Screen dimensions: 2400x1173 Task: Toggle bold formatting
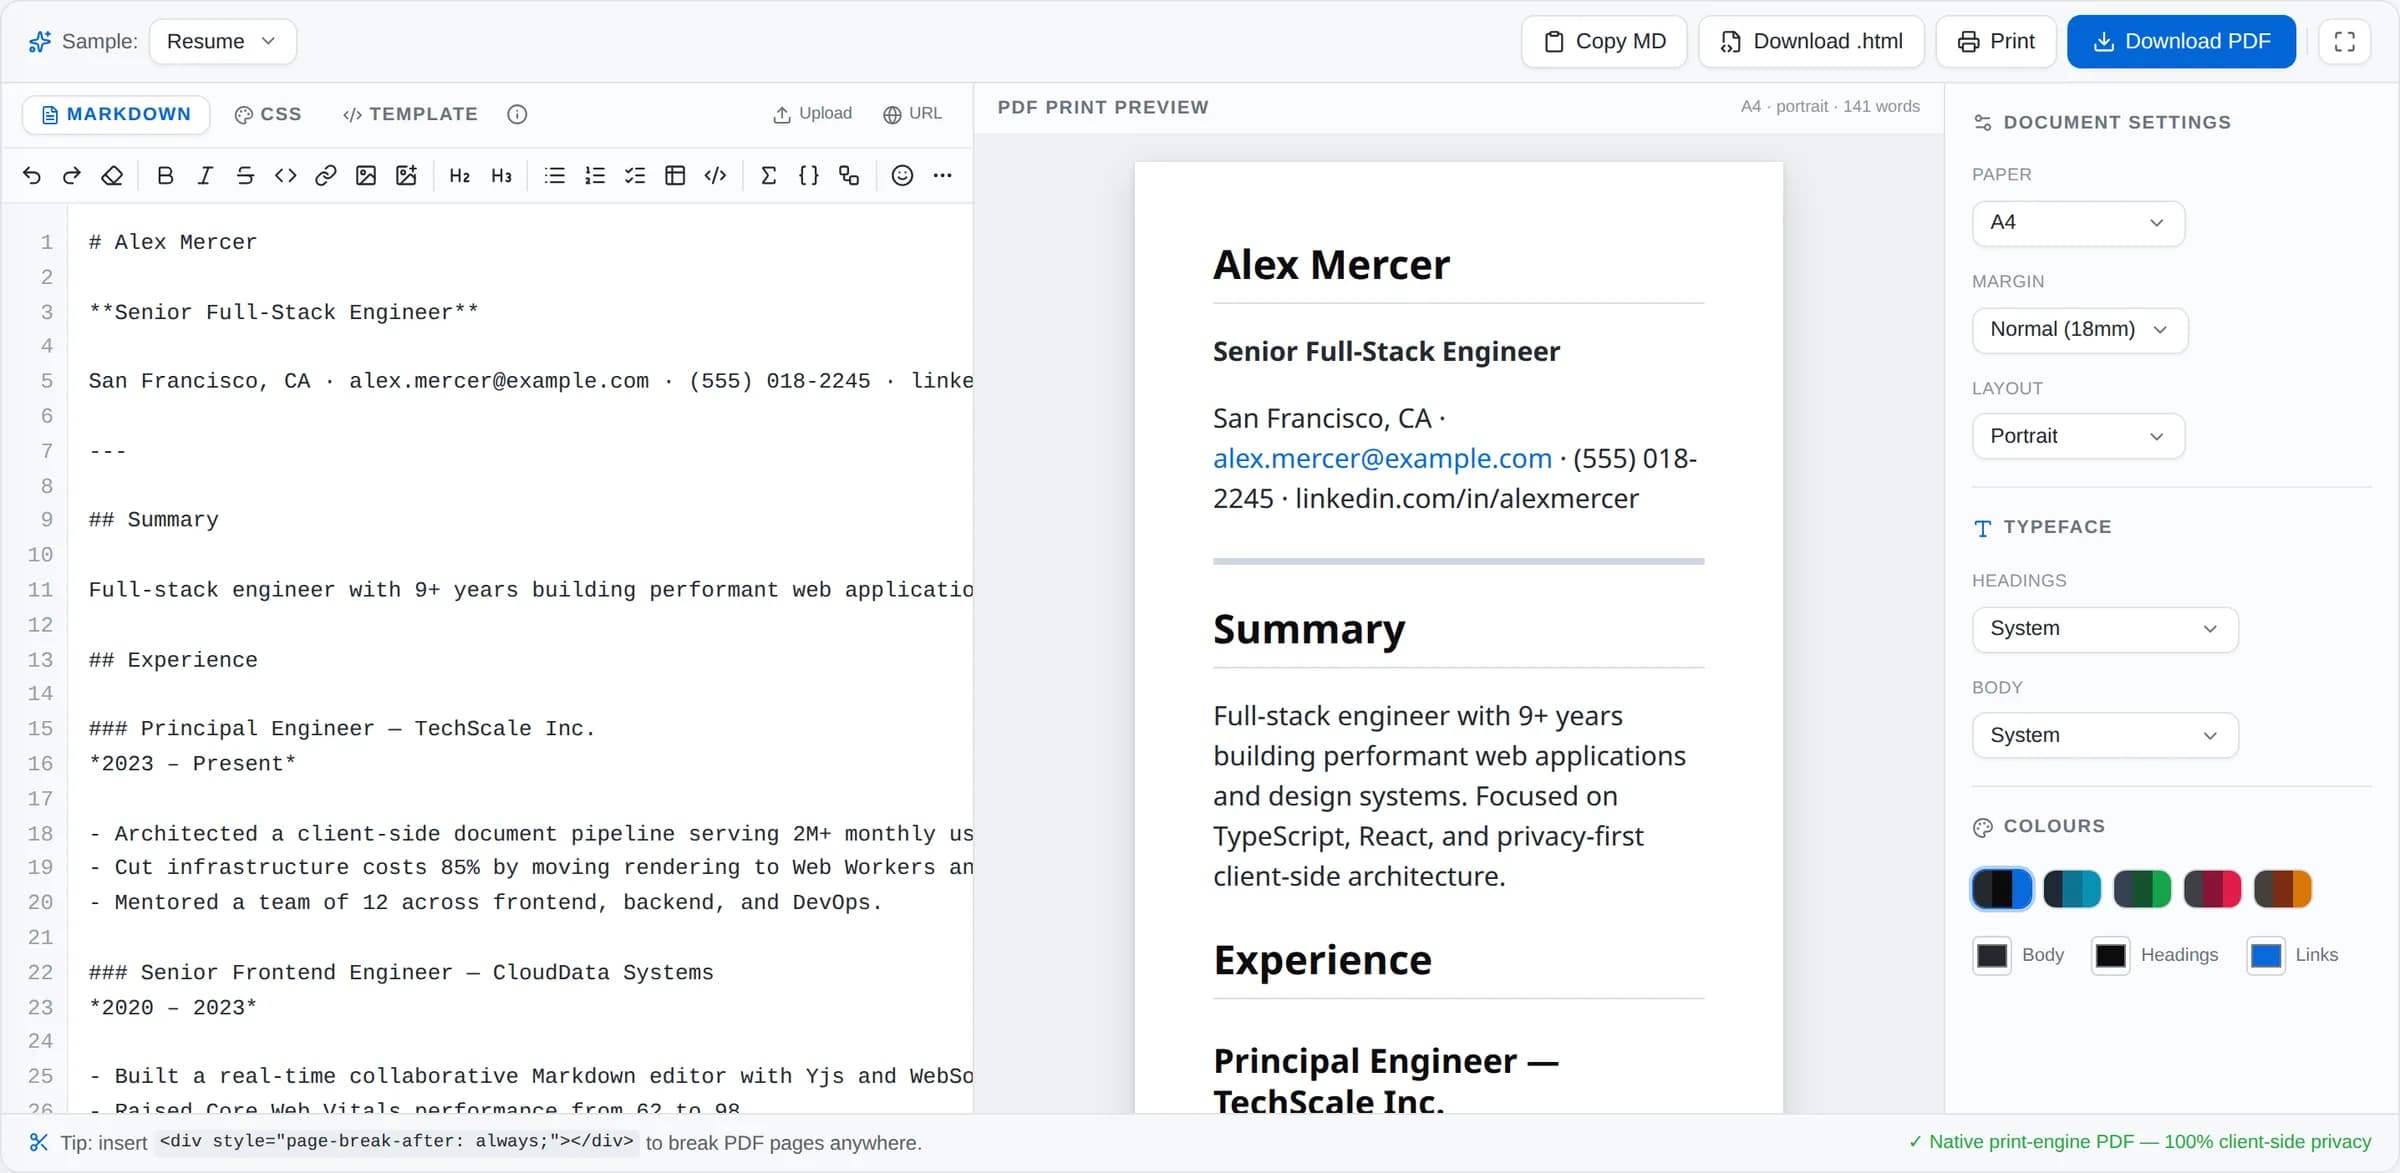coord(165,176)
